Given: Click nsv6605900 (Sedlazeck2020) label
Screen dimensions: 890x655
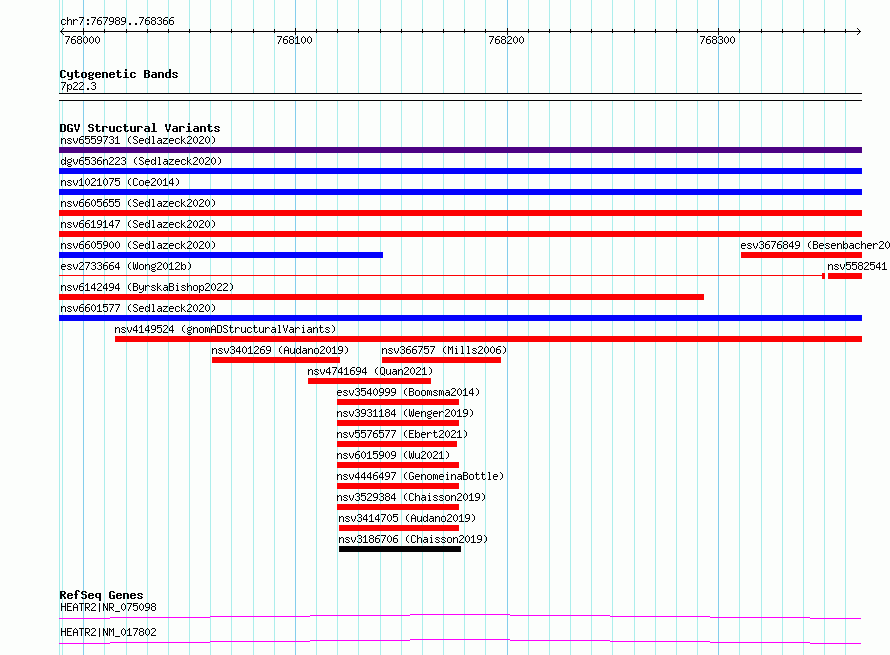Looking at the screenshot, I should click(x=138, y=245).
